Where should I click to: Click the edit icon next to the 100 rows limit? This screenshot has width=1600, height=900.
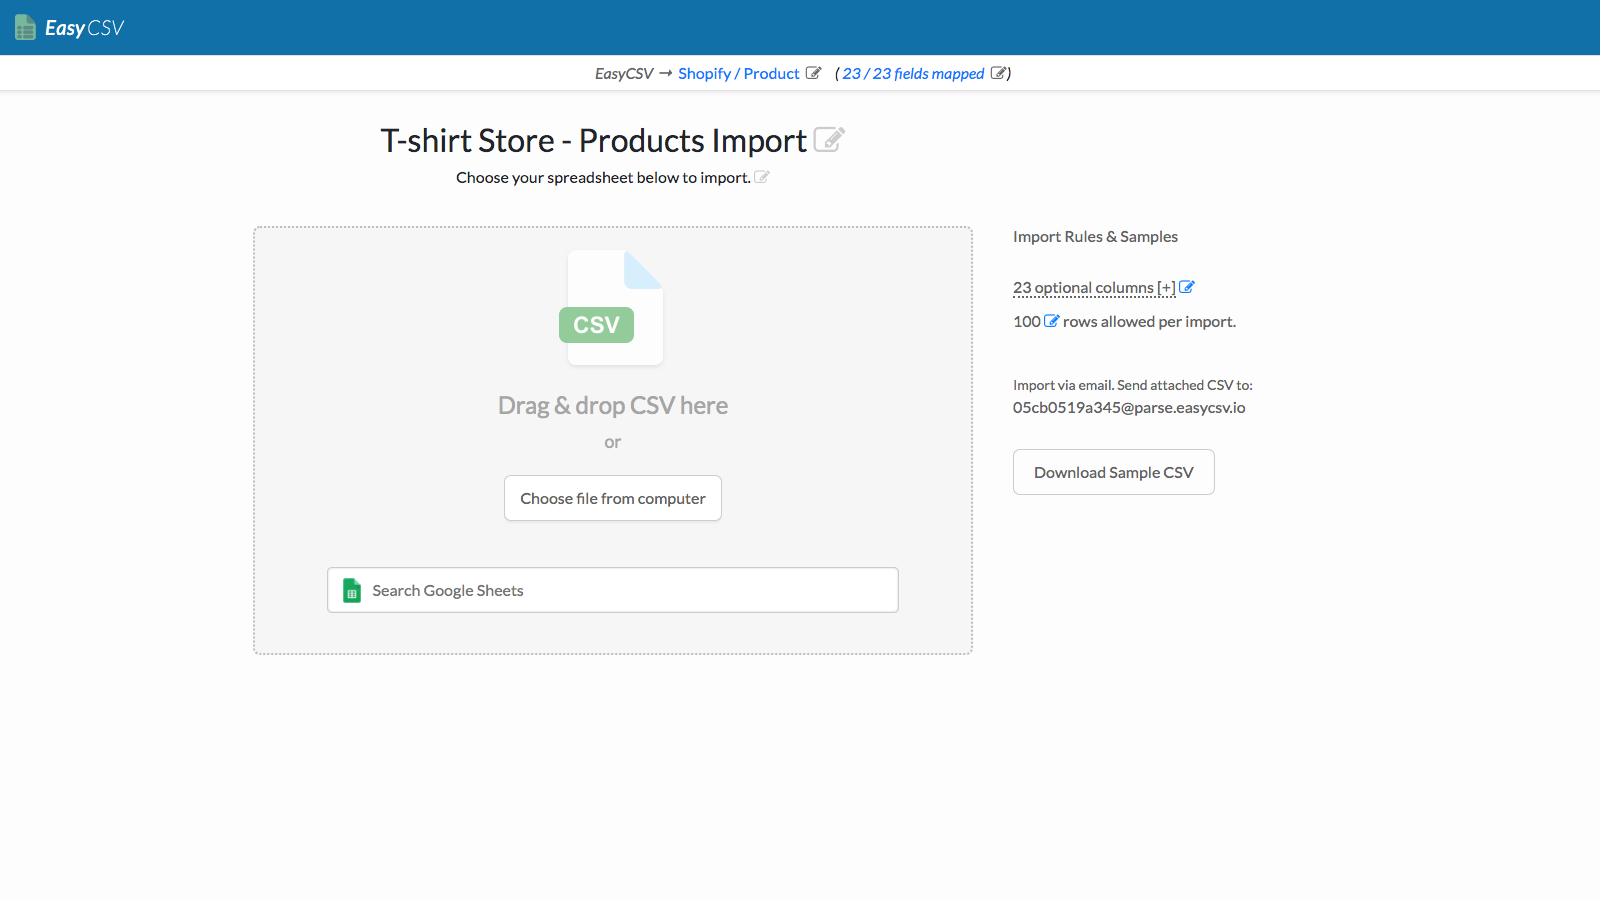1051,321
